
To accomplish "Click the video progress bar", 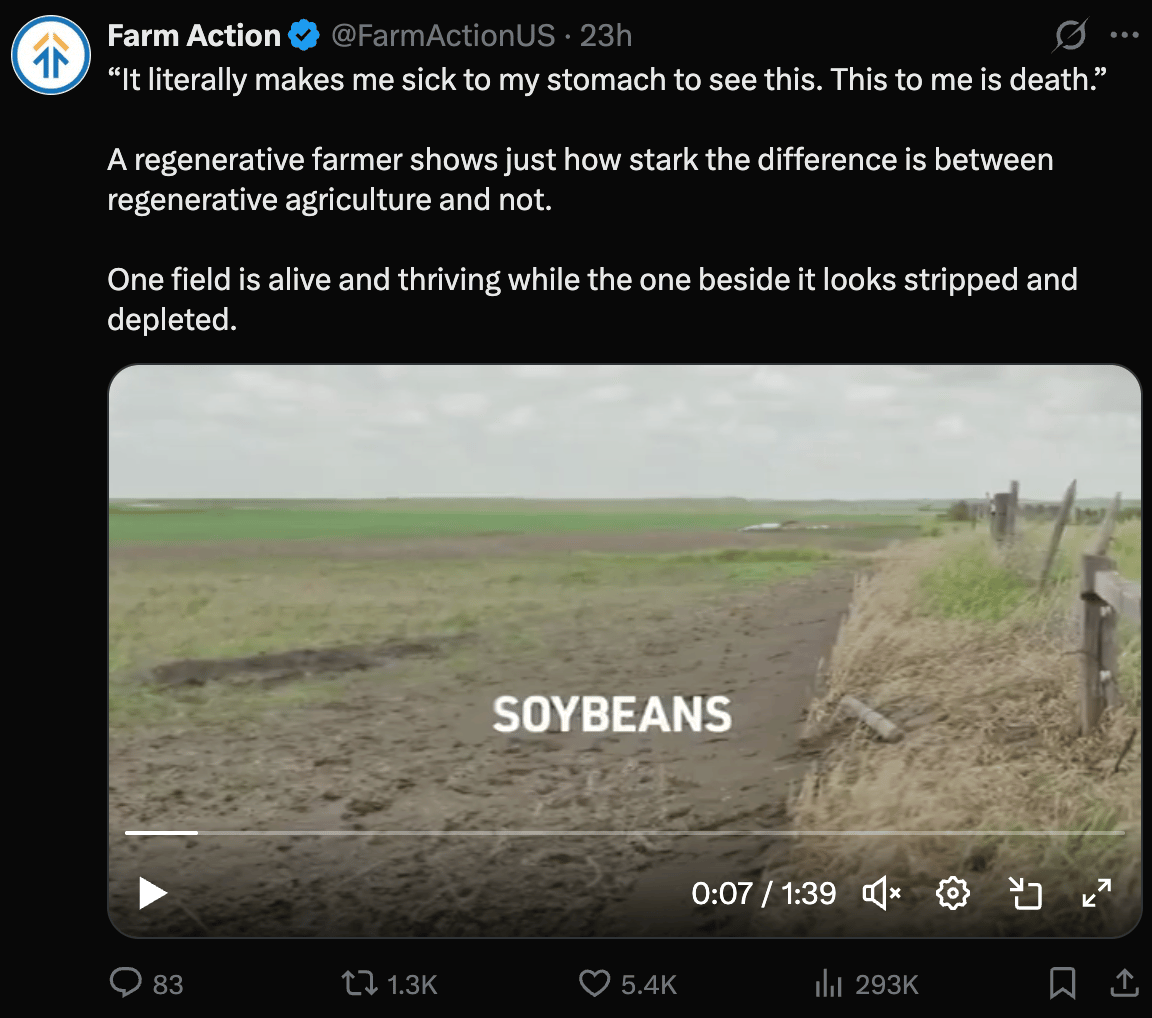I will point(624,832).
